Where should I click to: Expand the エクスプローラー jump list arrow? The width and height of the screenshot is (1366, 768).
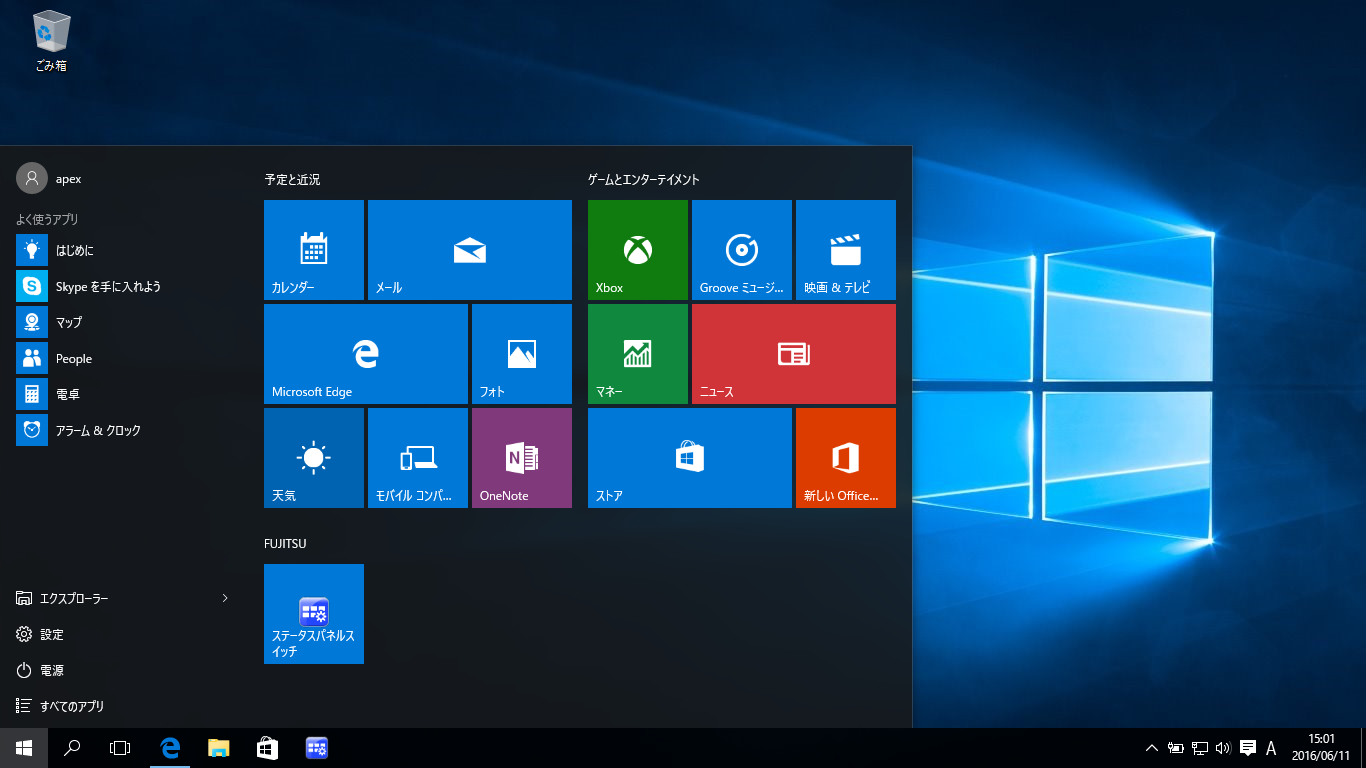(225, 598)
